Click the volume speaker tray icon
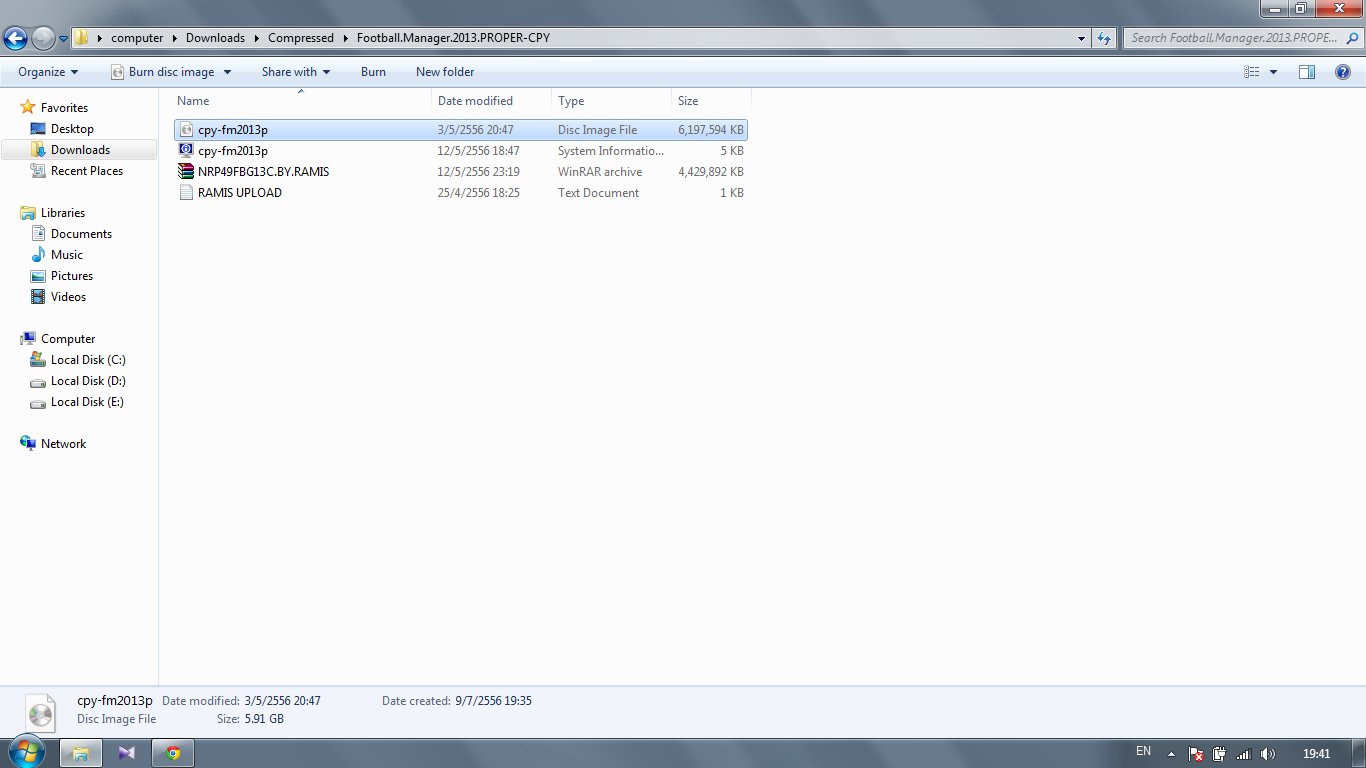Image resolution: width=1366 pixels, height=768 pixels. pyautogui.click(x=1268, y=754)
